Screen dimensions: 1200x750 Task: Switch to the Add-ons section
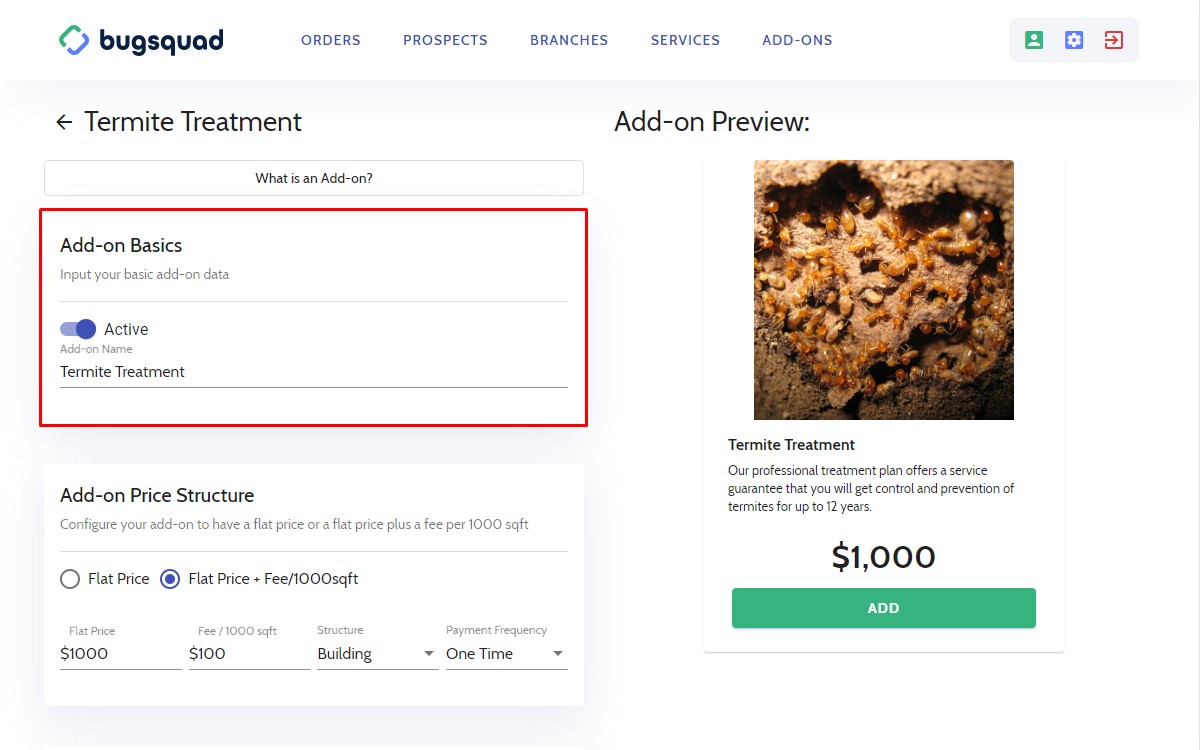(797, 41)
